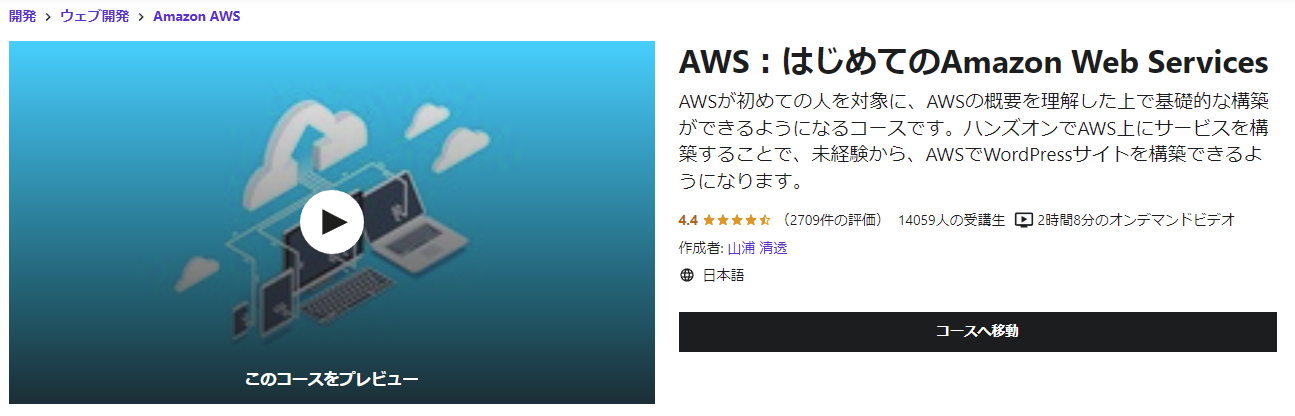The width and height of the screenshot is (1295, 416).
Task: Click the globe language icon
Action: 686,276
